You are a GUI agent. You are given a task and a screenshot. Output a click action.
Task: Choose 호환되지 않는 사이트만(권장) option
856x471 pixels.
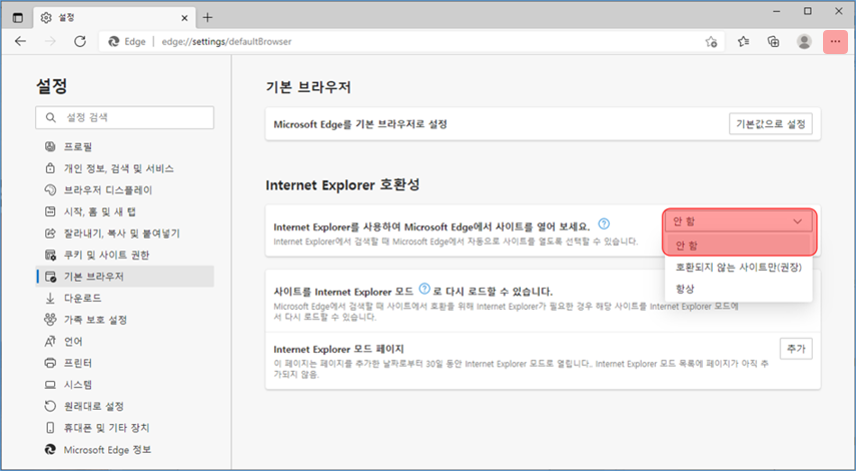tap(739, 267)
